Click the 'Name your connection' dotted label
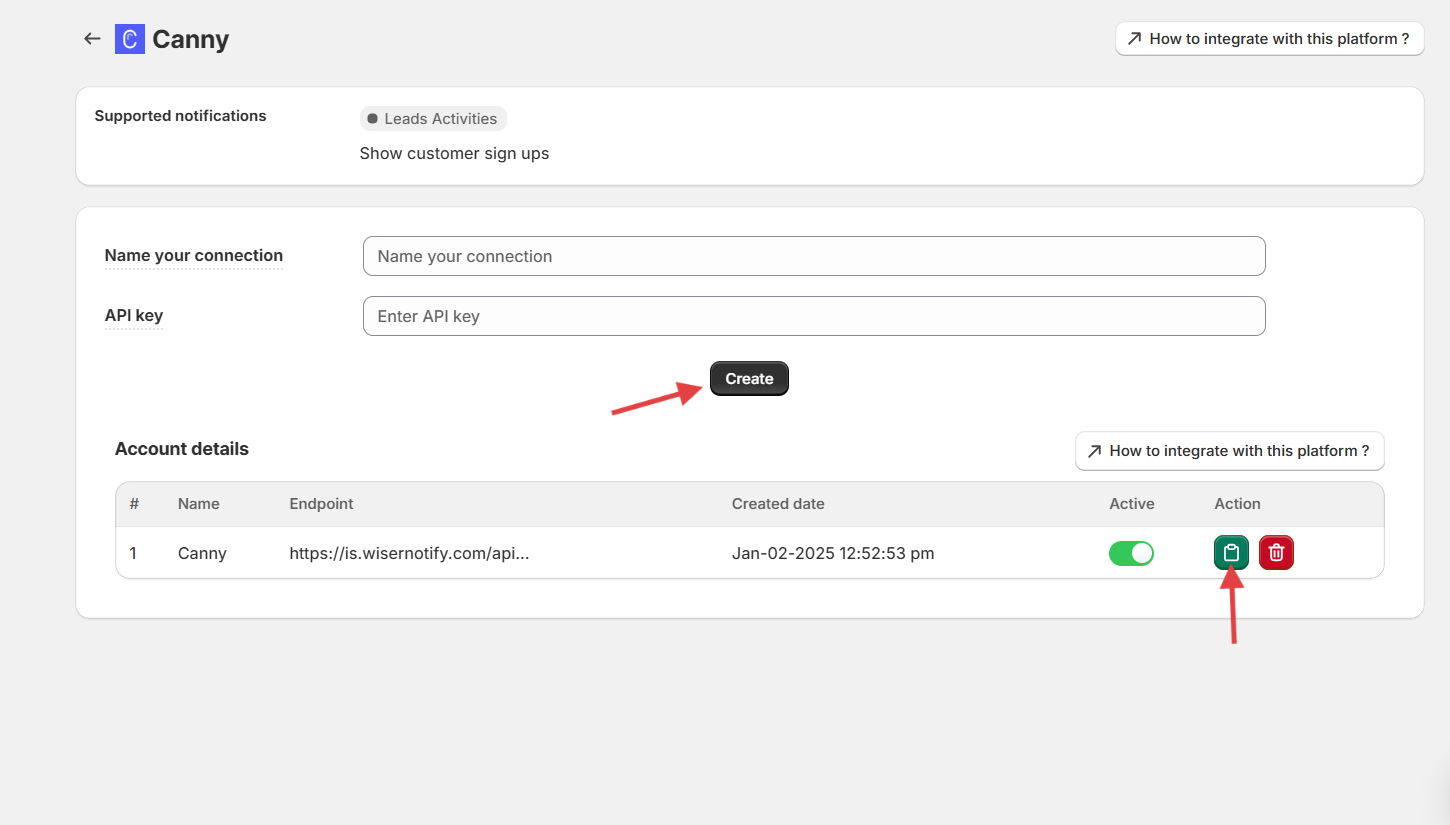The height and width of the screenshot is (825, 1450). 194,256
